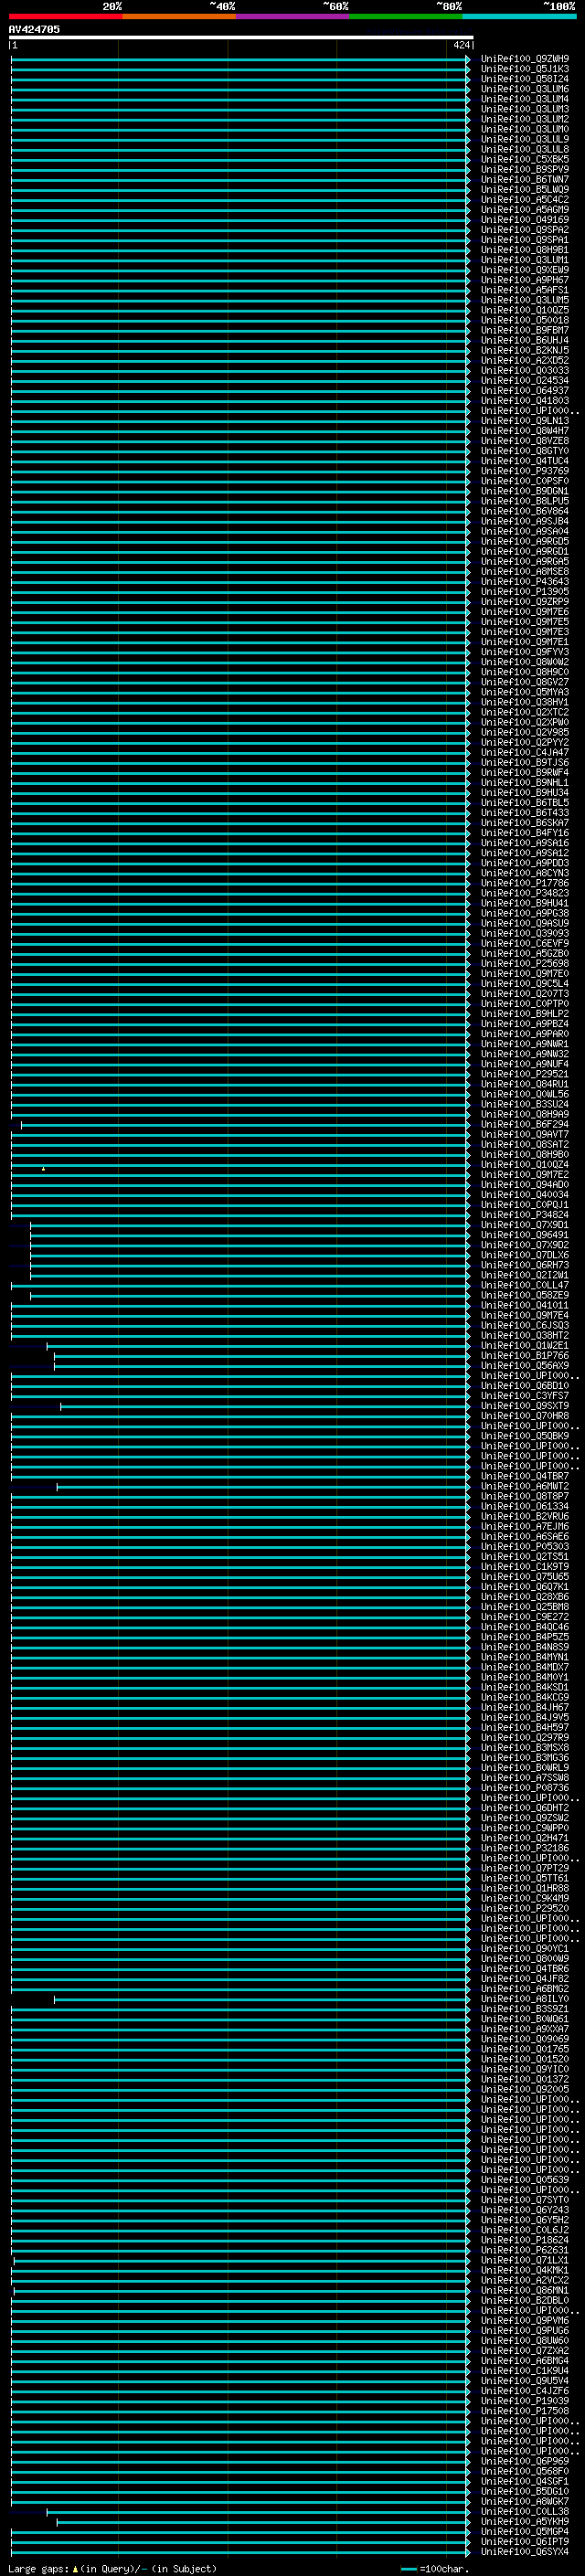Select hit label UniRef100_A5C4C2
Viewport: 585px width, 2576px height.
[x=524, y=200]
